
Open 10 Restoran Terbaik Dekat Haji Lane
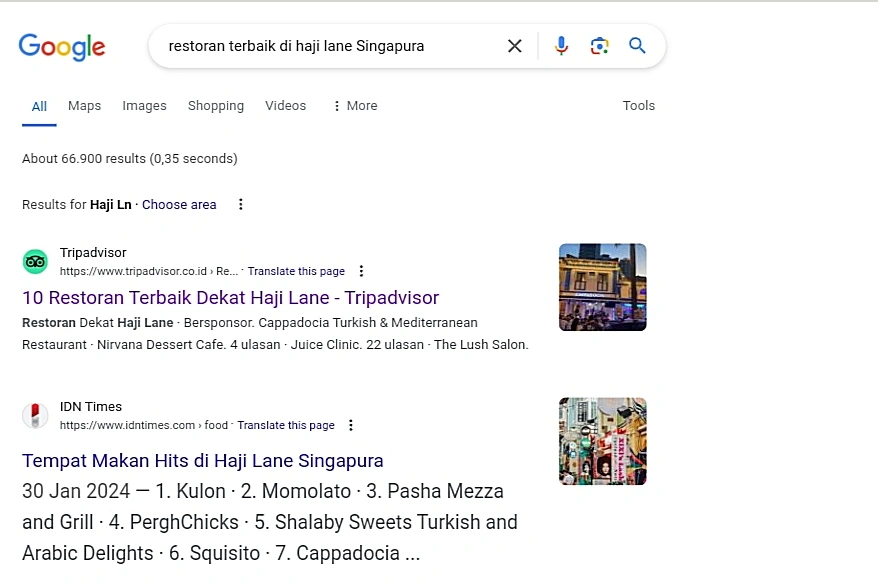[x=230, y=298]
